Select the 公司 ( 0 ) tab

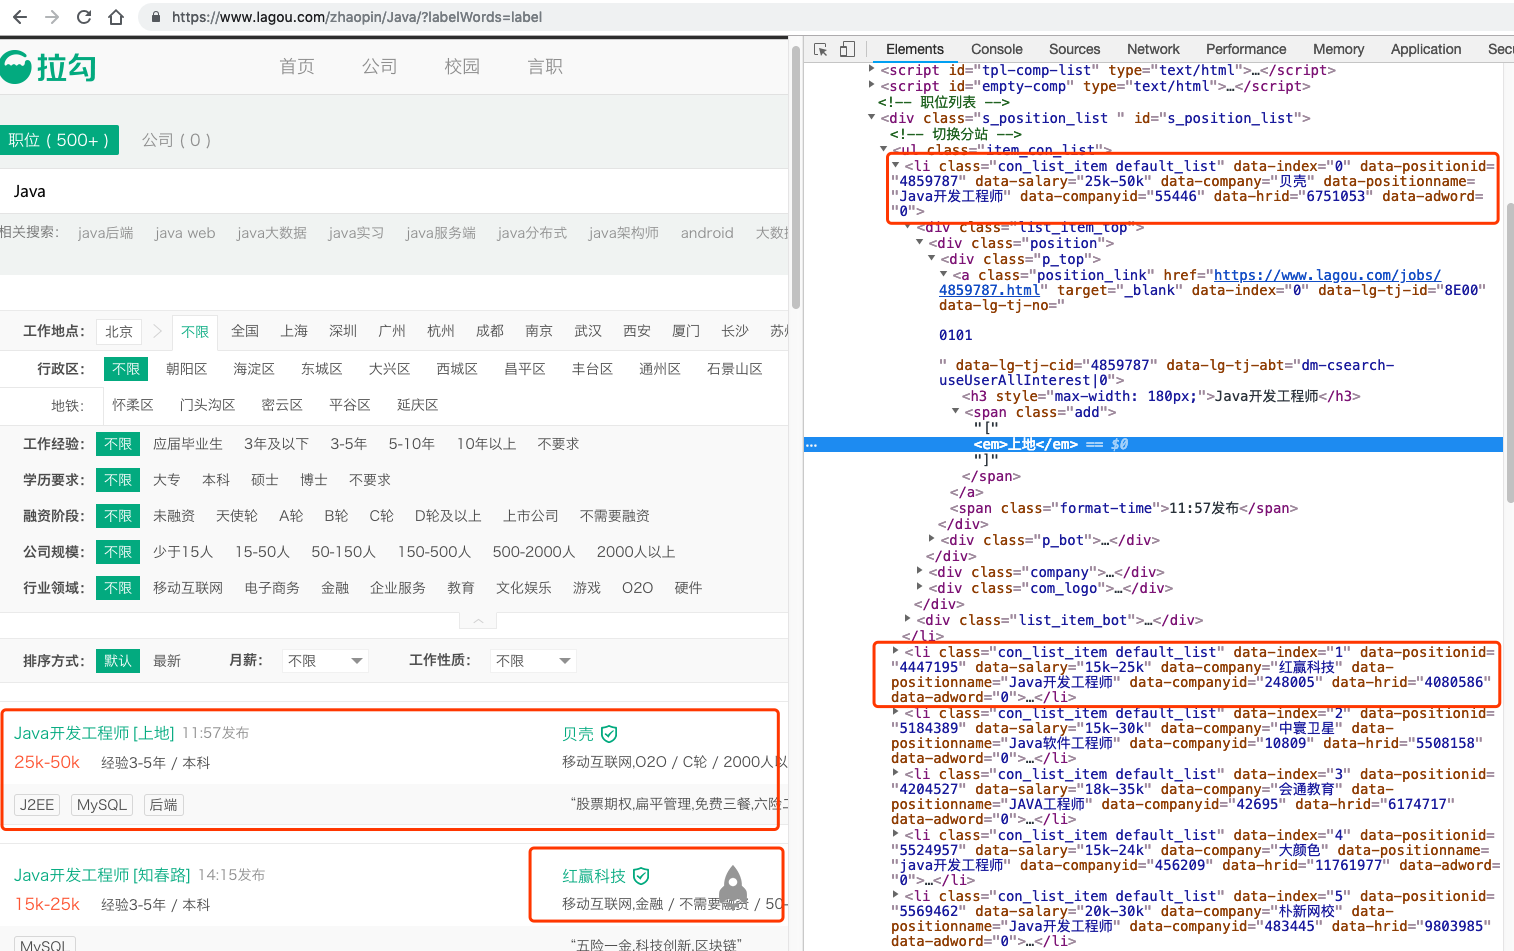[x=176, y=140]
